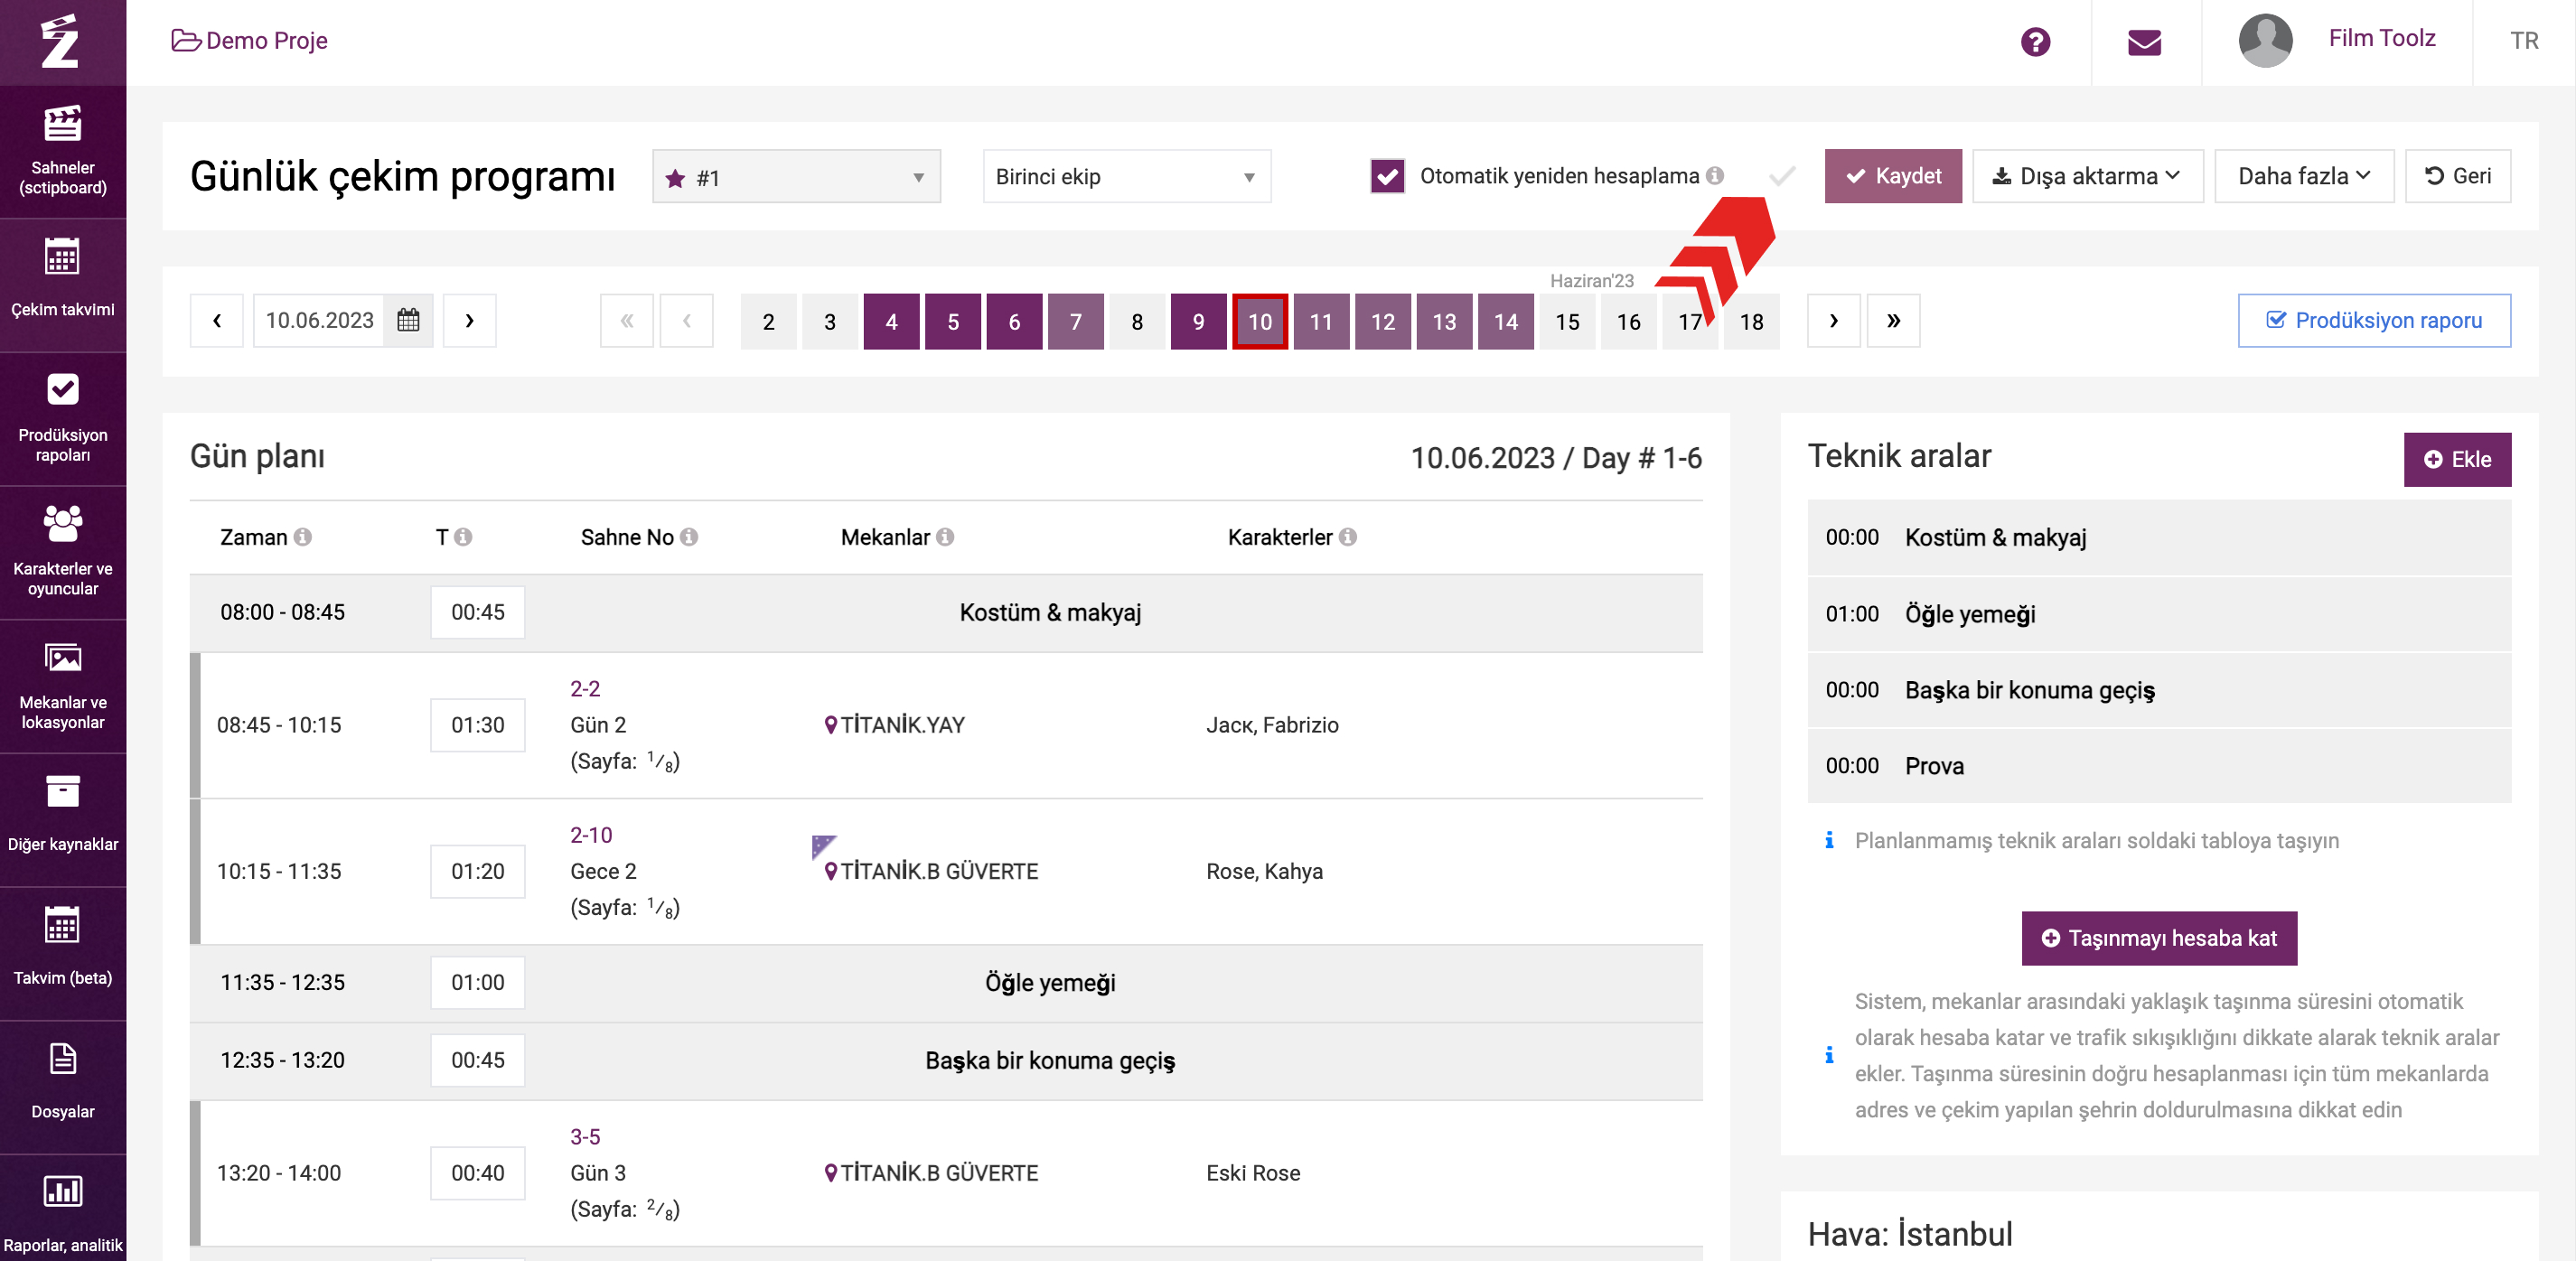The image size is (2576, 1261).
Task: Edit duration 01:00 for Öğle yemeği row
Action: (x=478, y=982)
